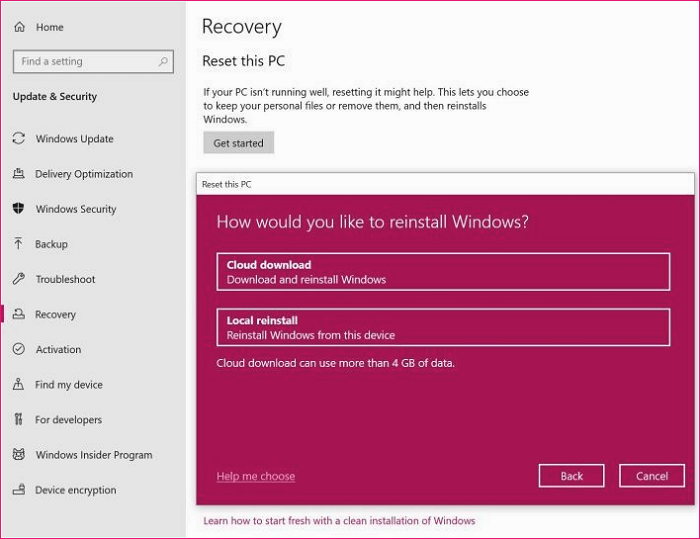Open Device encryption settings
The image size is (700, 539).
[75, 490]
